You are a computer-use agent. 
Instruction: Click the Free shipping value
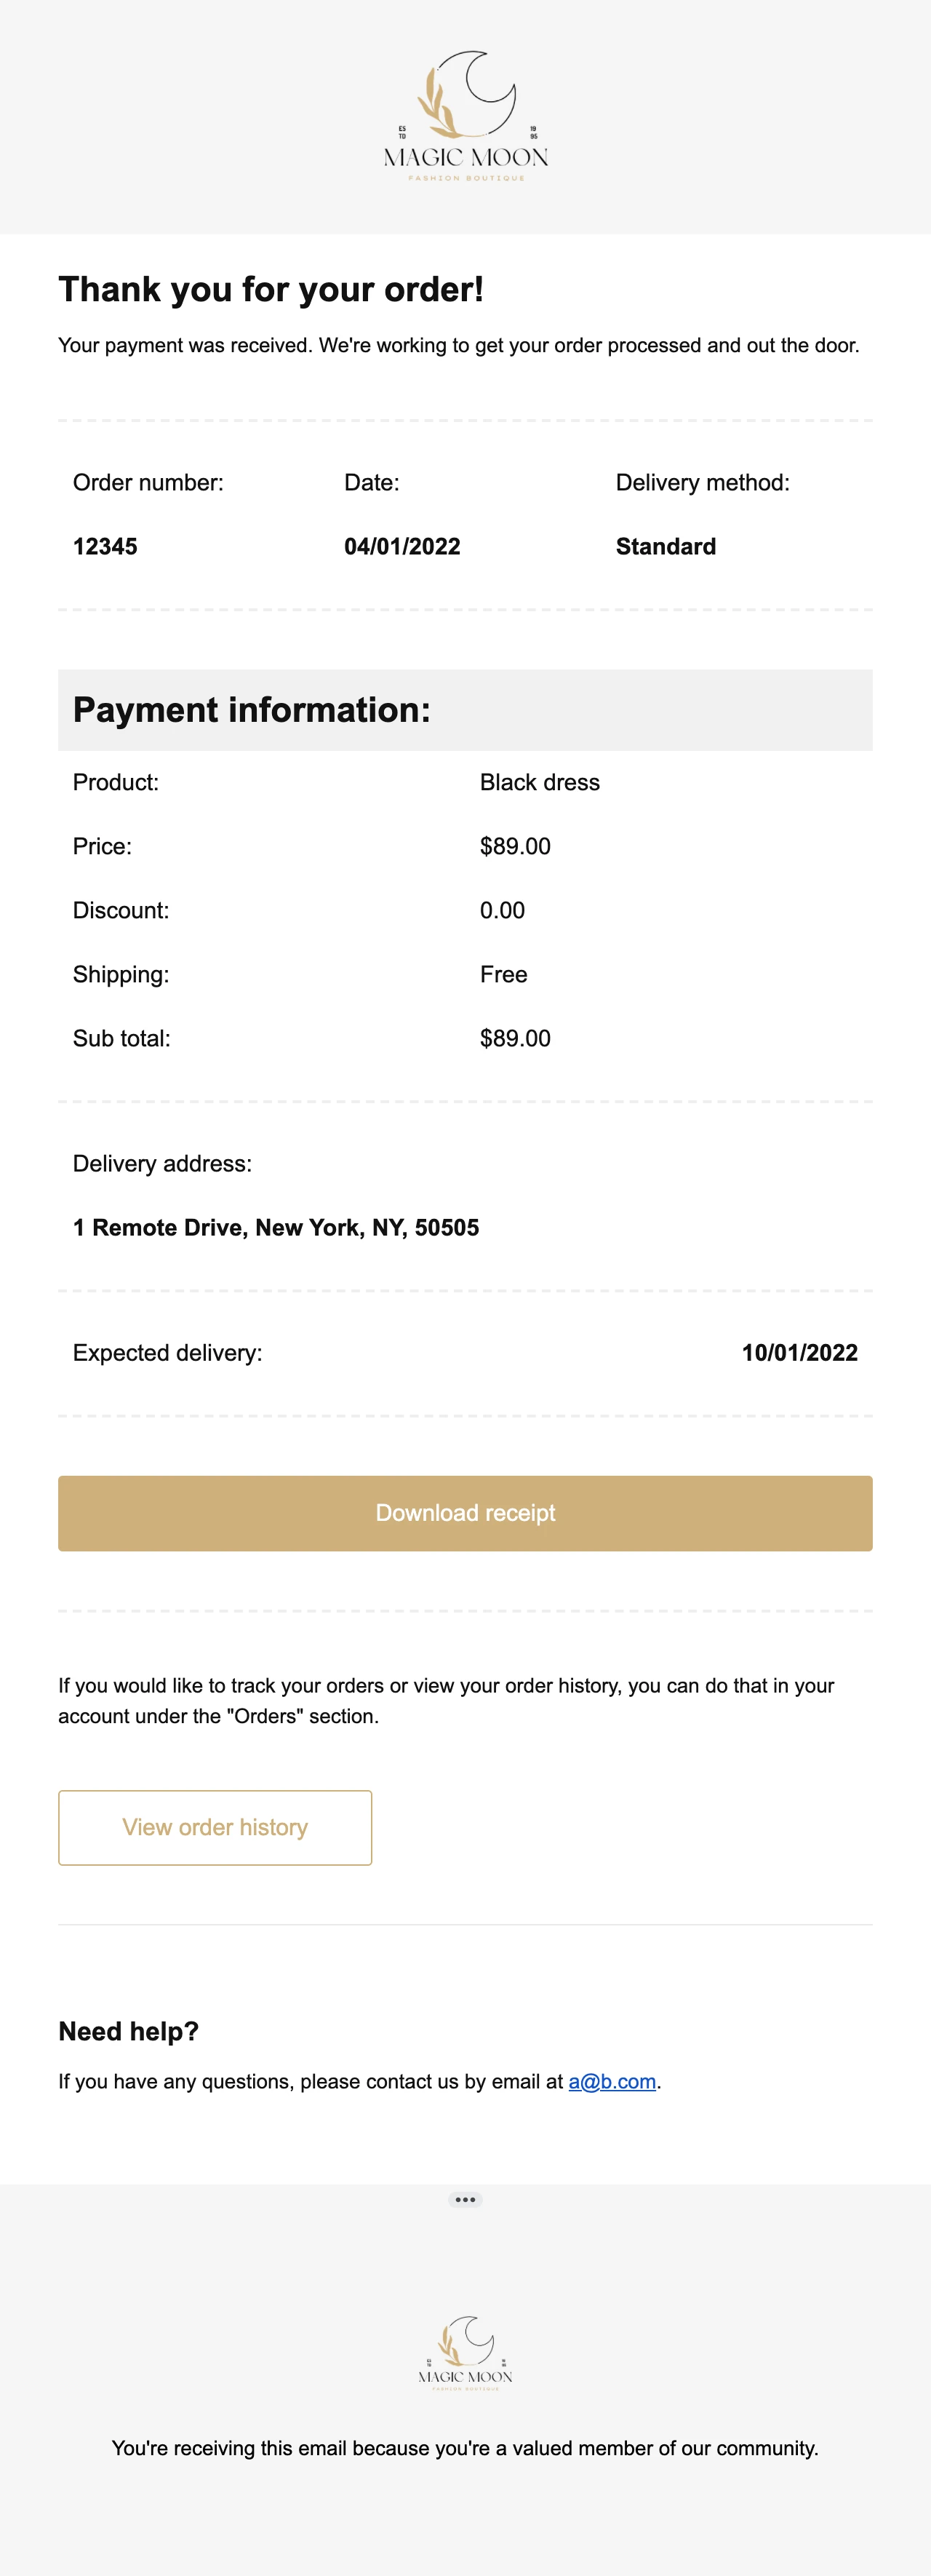[503, 974]
